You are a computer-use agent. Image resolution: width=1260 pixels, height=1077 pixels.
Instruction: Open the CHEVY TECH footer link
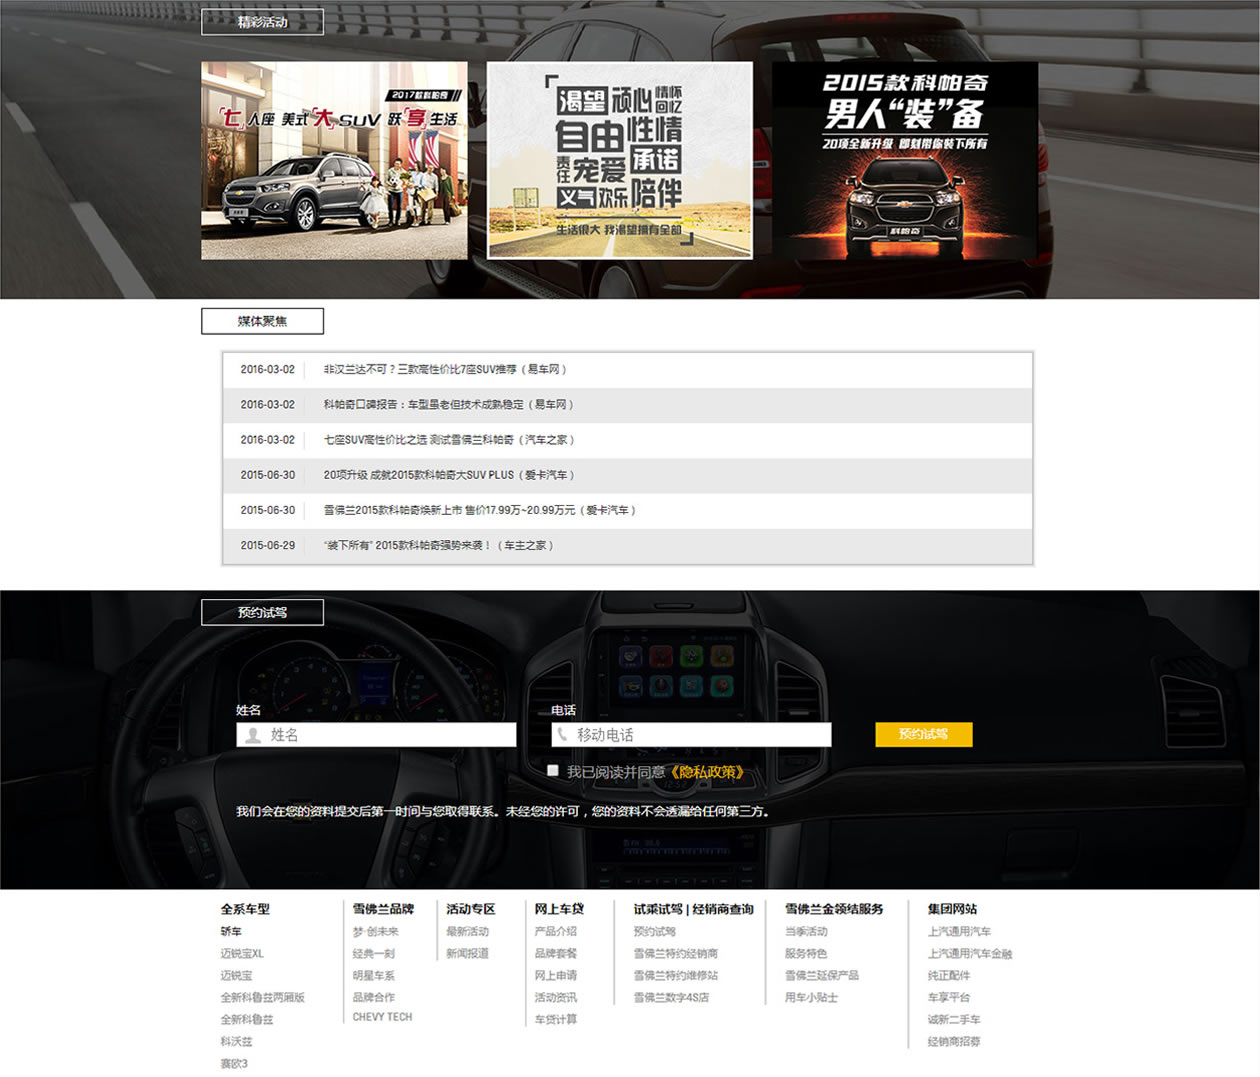tap(382, 1017)
